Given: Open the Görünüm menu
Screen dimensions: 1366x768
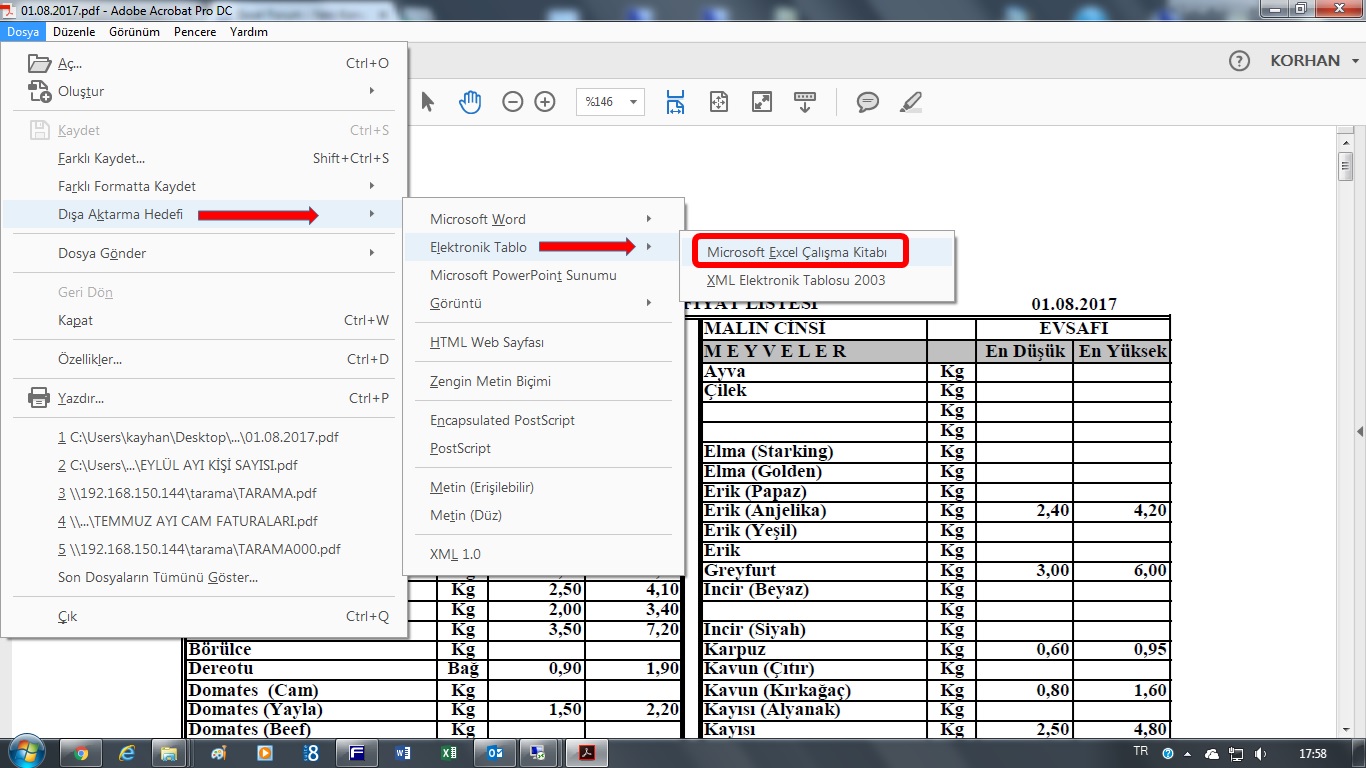Looking at the screenshot, I should pyautogui.click(x=134, y=32).
